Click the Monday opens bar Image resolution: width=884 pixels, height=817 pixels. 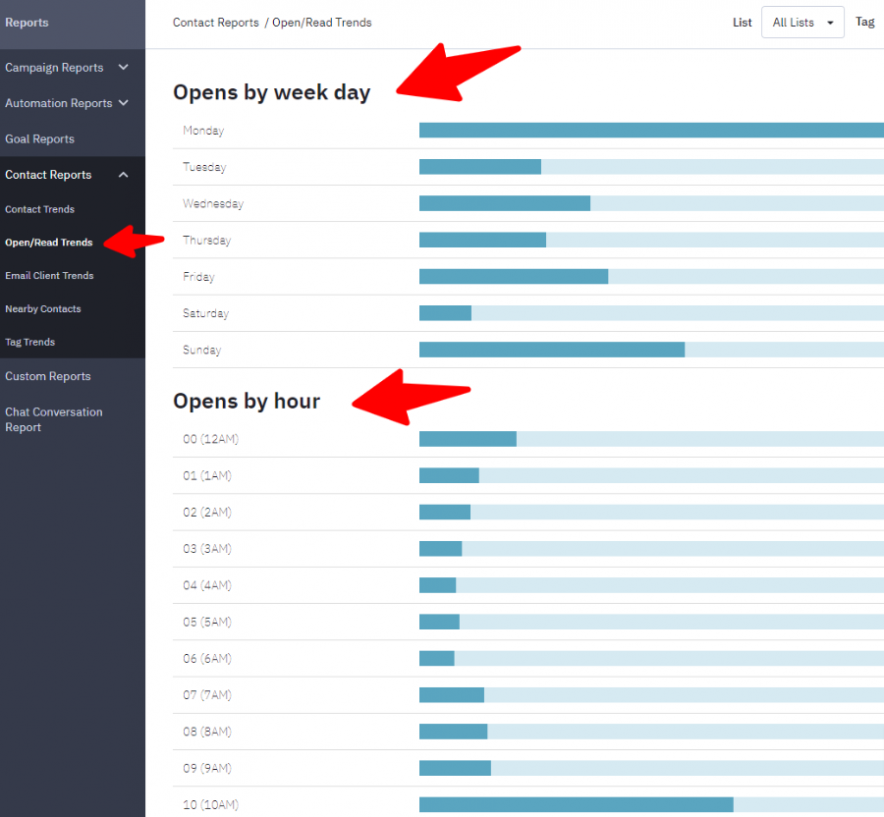tap(651, 130)
